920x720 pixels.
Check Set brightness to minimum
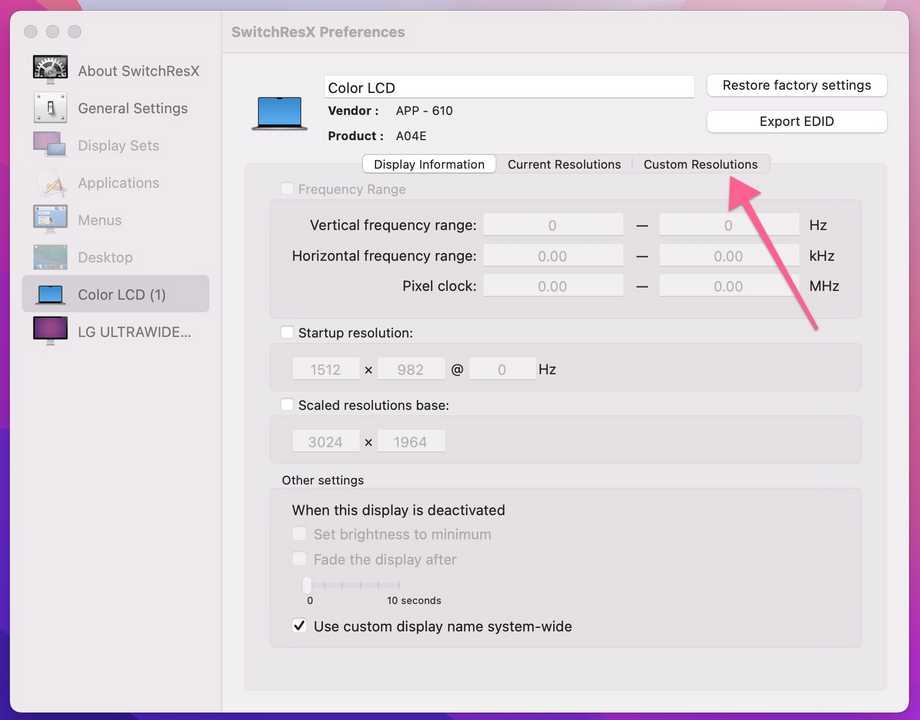(x=299, y=533)
